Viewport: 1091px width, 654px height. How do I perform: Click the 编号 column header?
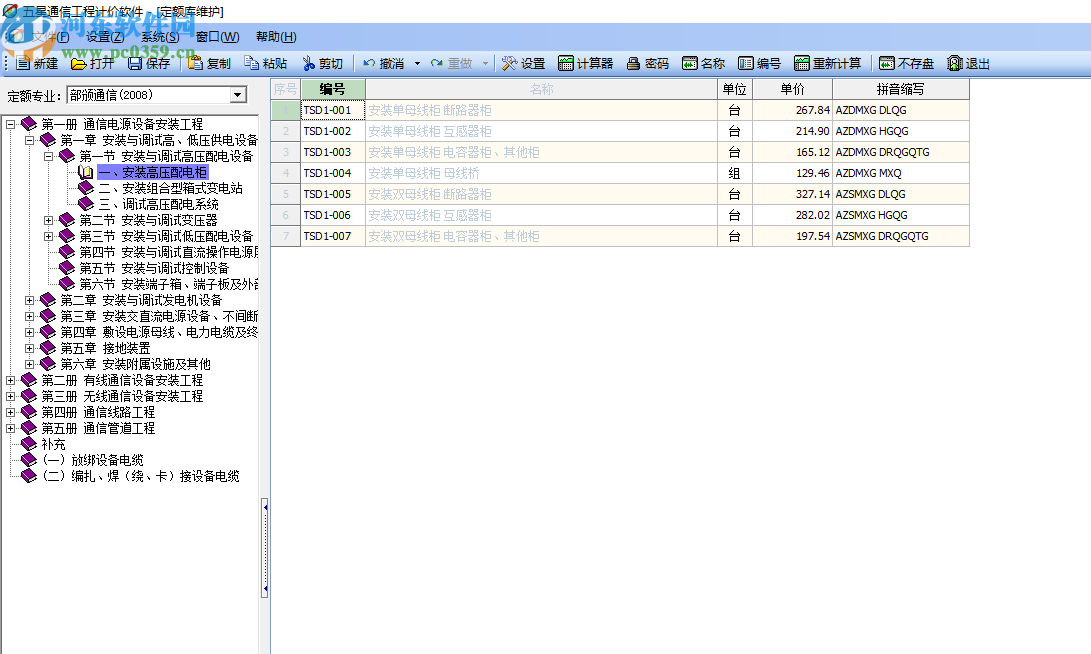(333, 89)
